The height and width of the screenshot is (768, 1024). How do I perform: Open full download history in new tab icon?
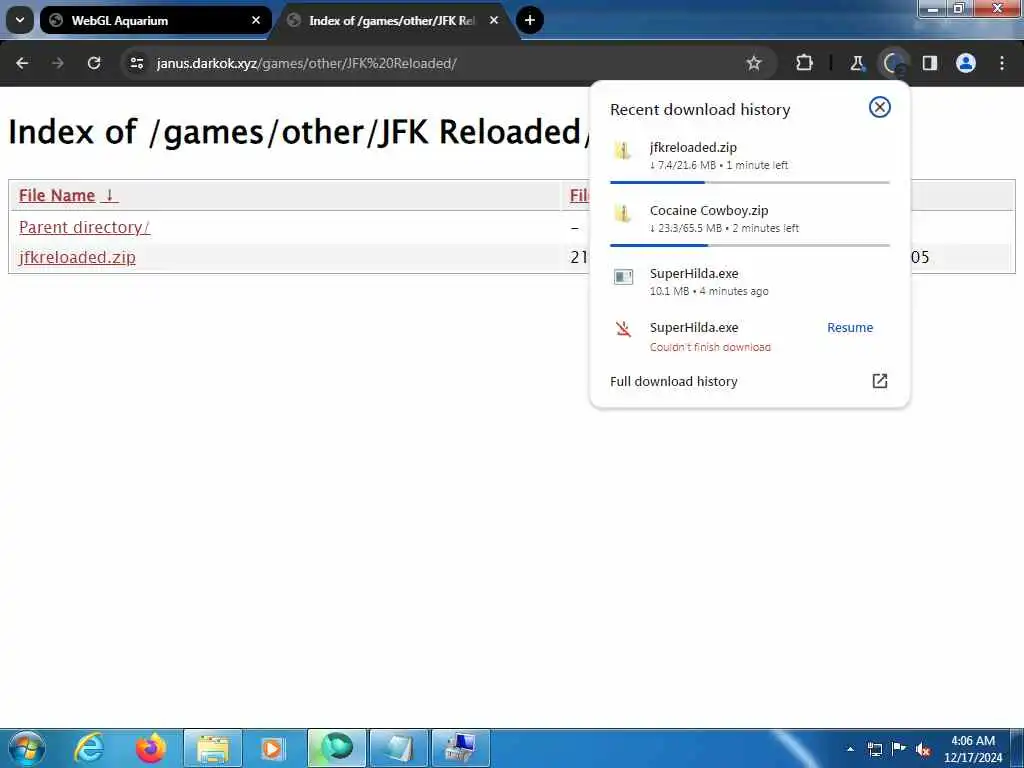[880, 381]
